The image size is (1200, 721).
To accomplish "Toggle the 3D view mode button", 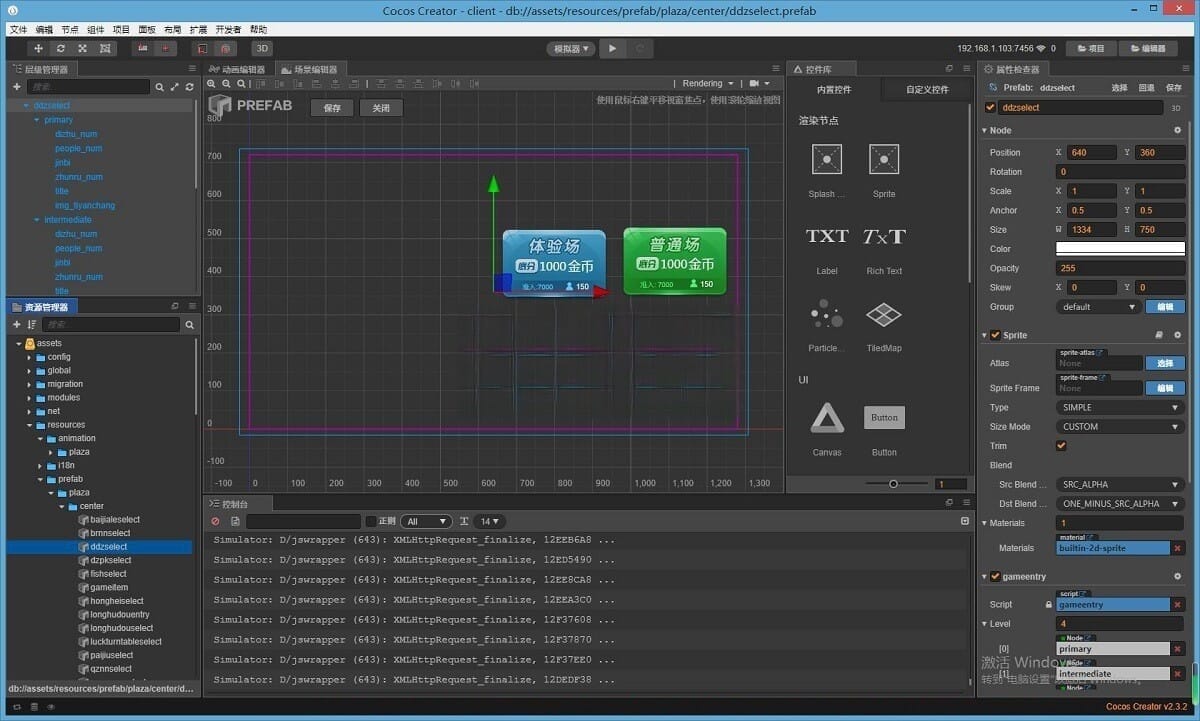I will point(262,48).
